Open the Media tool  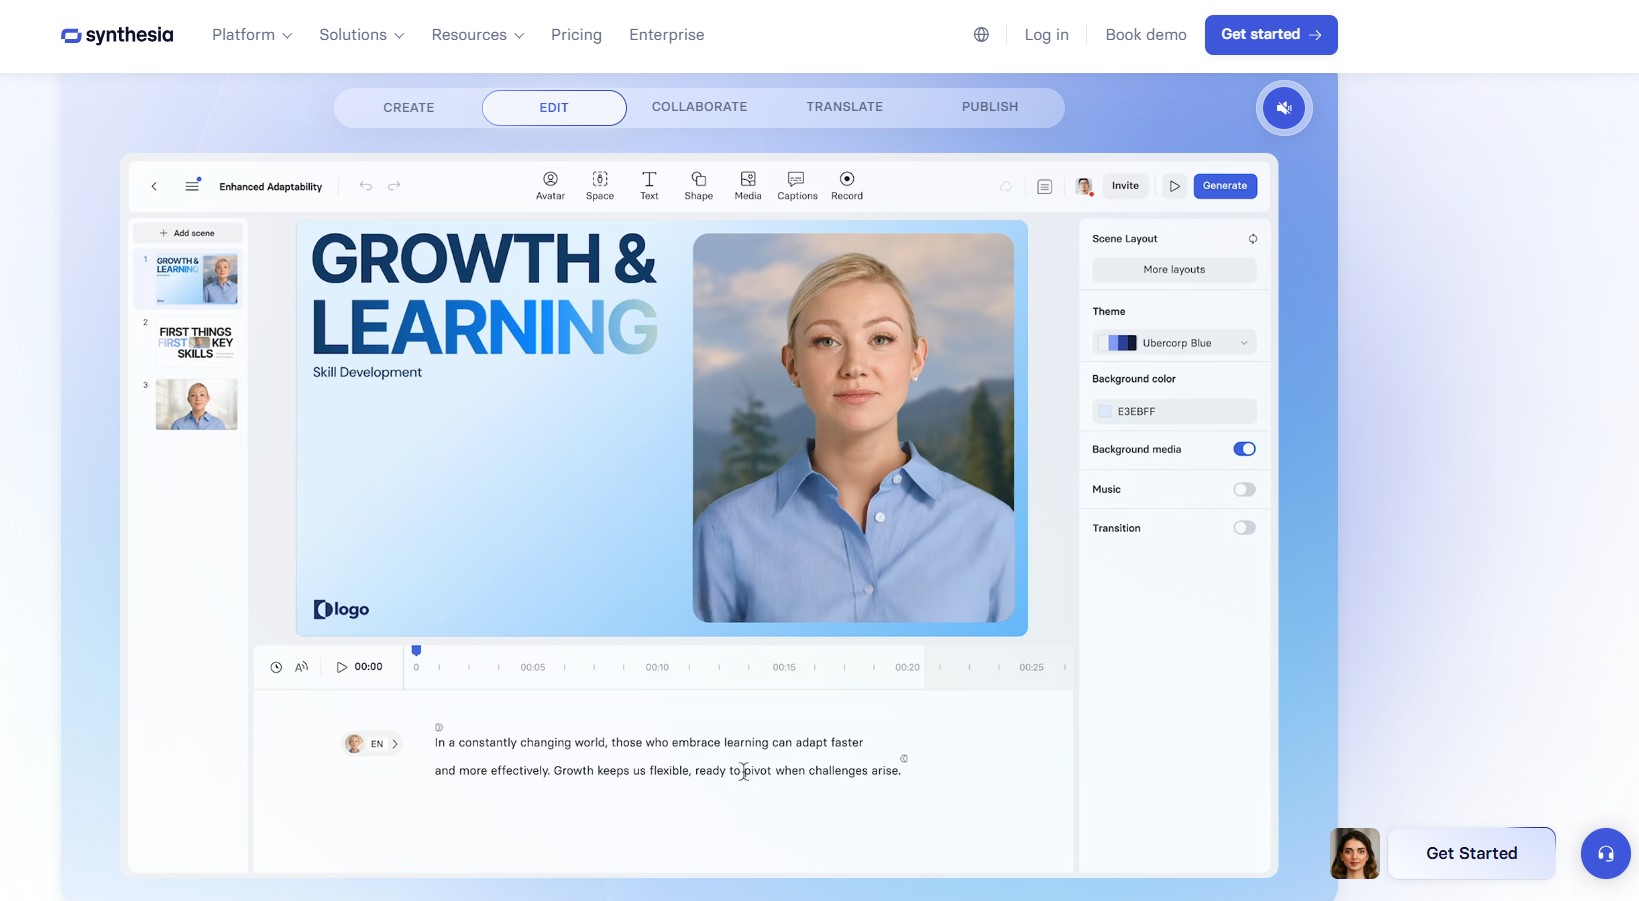[748, 185]
